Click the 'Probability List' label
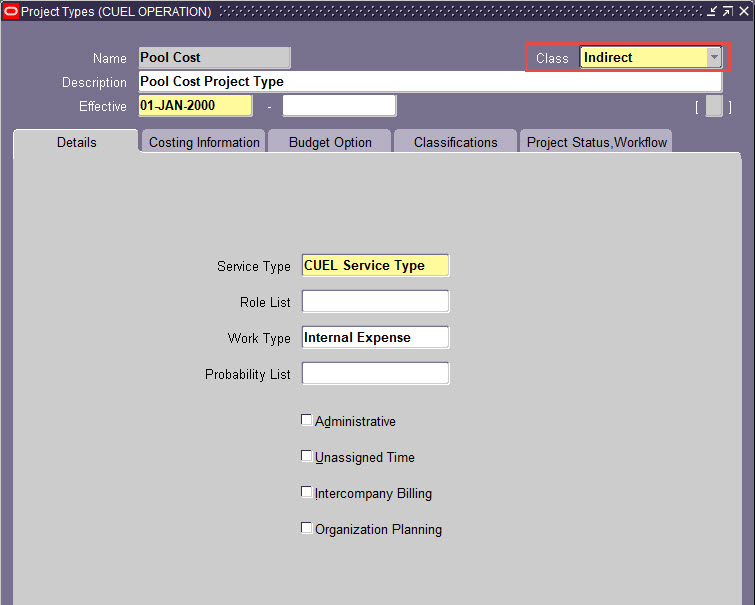This screenshot has width=755, height=605. point(247,374)
